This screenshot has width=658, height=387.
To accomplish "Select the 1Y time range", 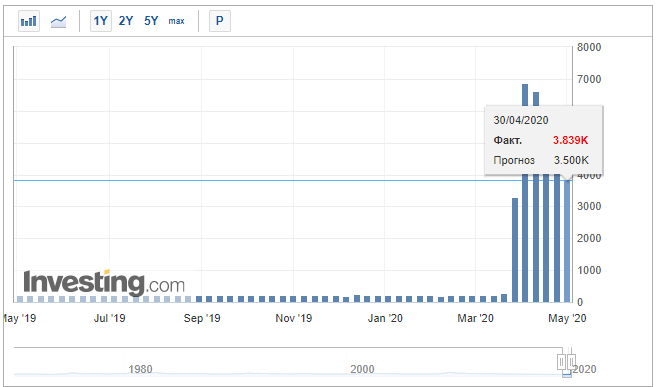I will click(x=101, y=21).
